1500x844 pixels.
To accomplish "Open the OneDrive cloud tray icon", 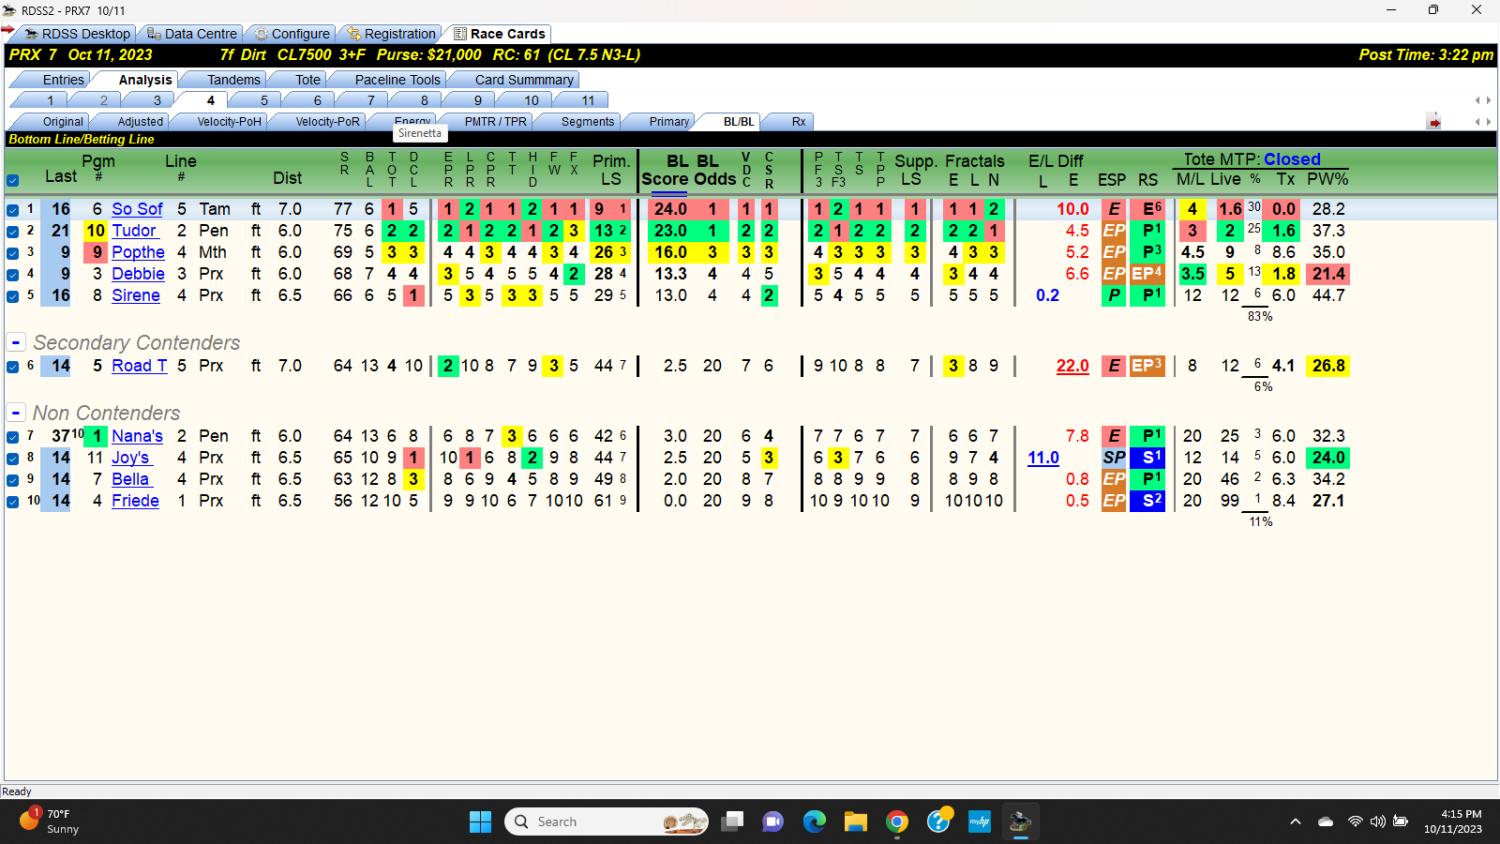I will (1326, 822).
